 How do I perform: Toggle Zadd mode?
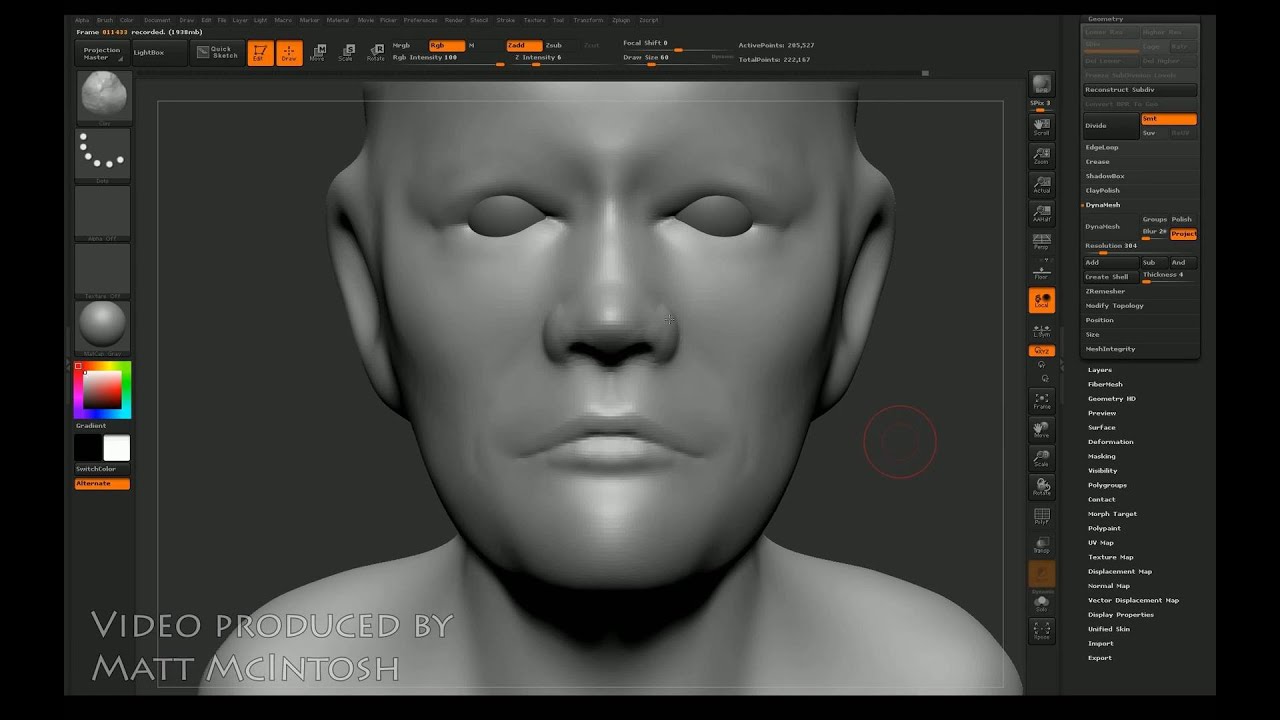524,45
